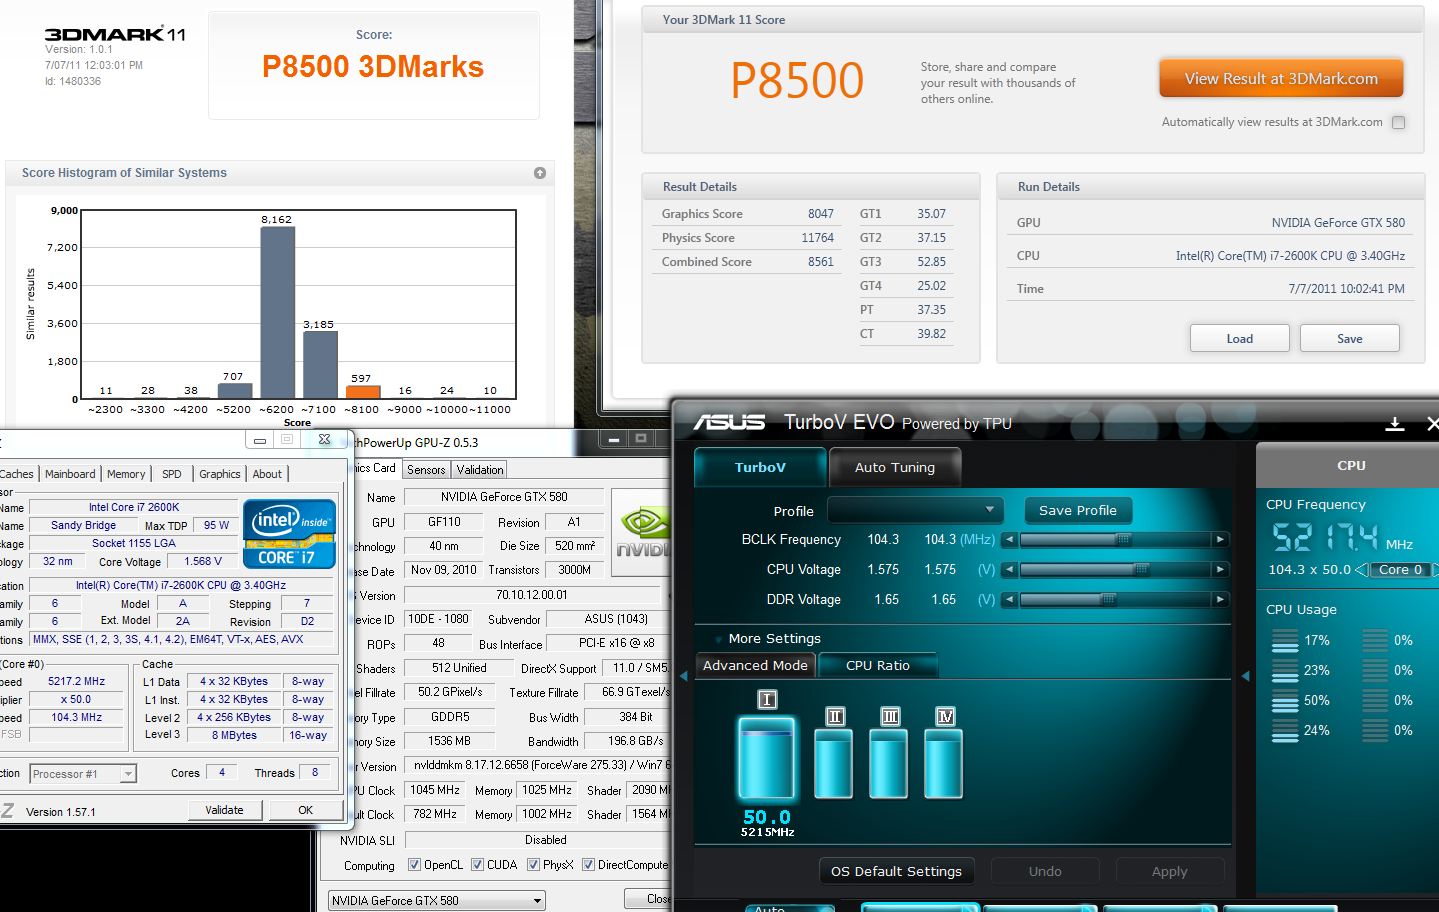The width and height of the screenshot is (1439, 912).
Task: Open Processor #1 selection dropdown in CPU-Z
Action: pos(83,774)
